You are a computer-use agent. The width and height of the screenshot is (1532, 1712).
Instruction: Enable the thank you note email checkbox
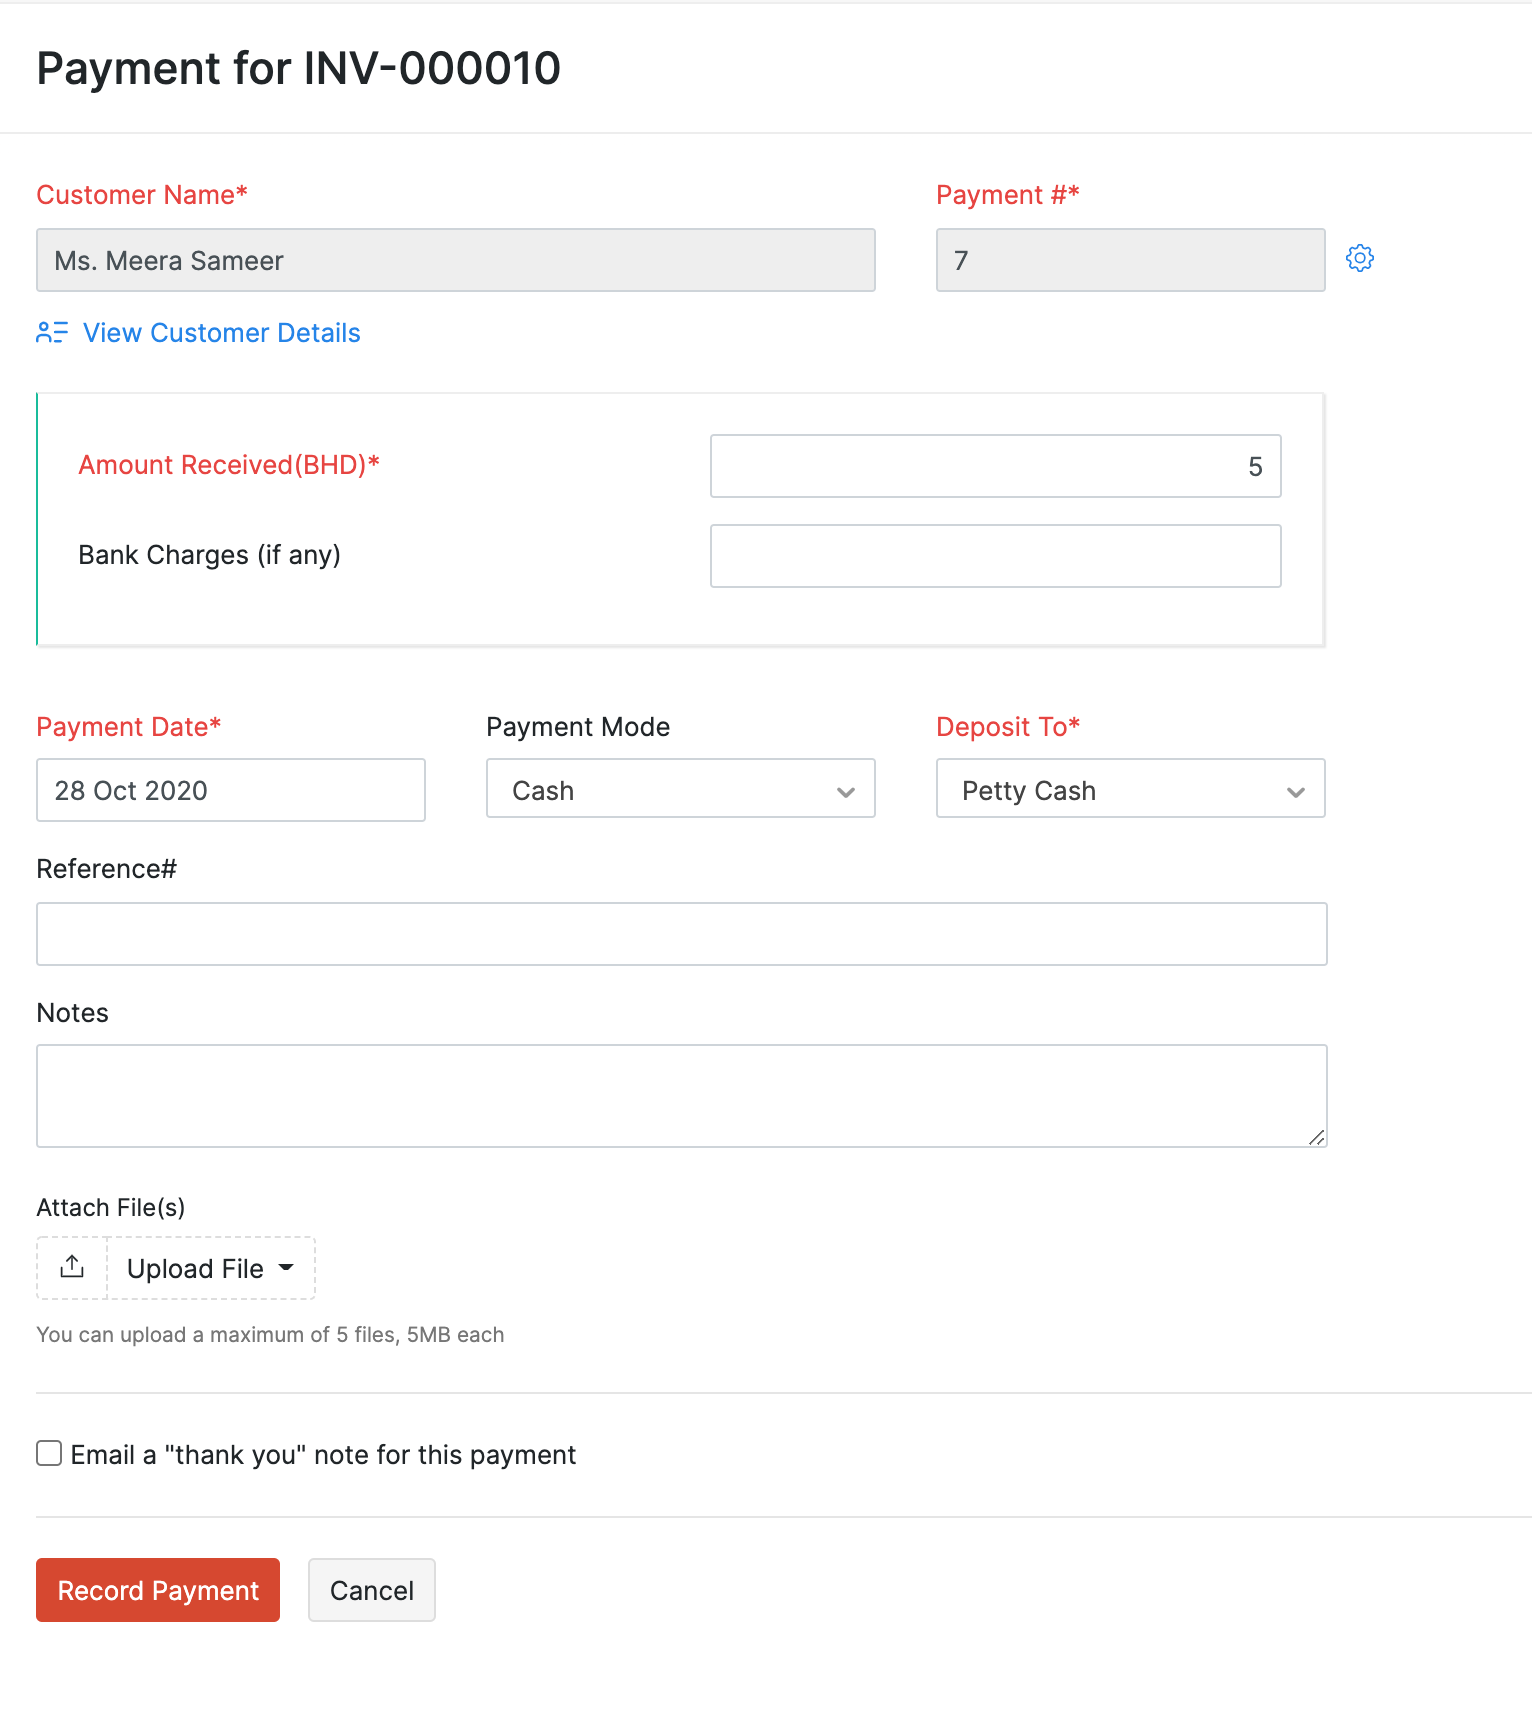pyautogui.click(x=49, y=1453)
